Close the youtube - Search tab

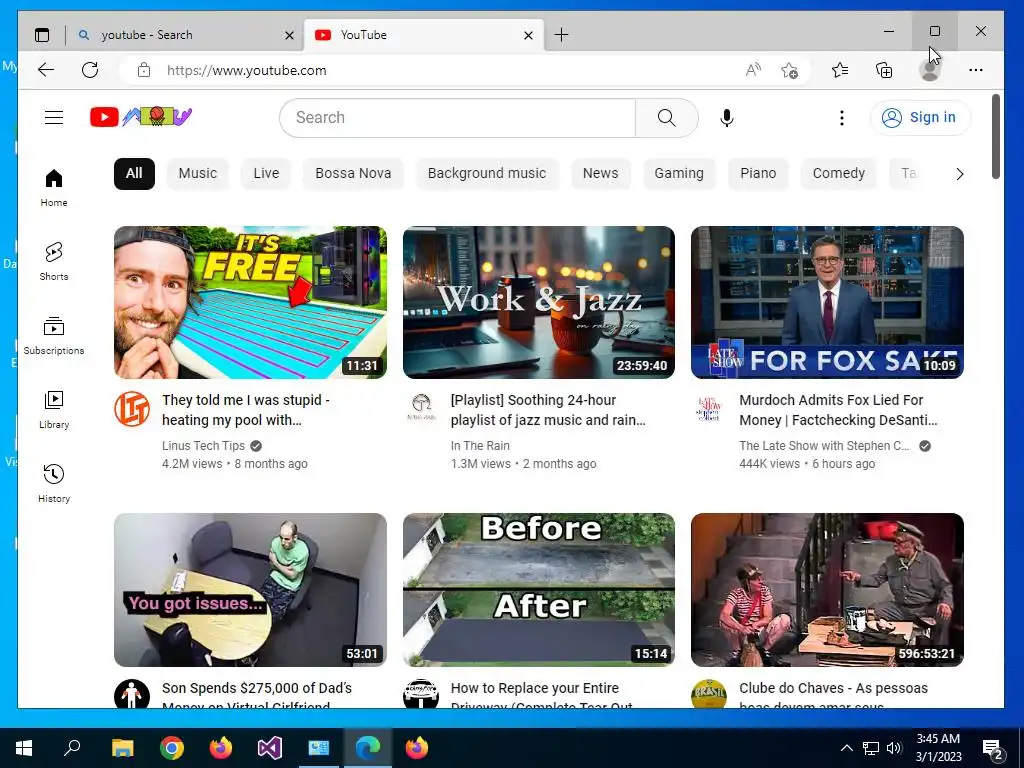pos(289,35)
